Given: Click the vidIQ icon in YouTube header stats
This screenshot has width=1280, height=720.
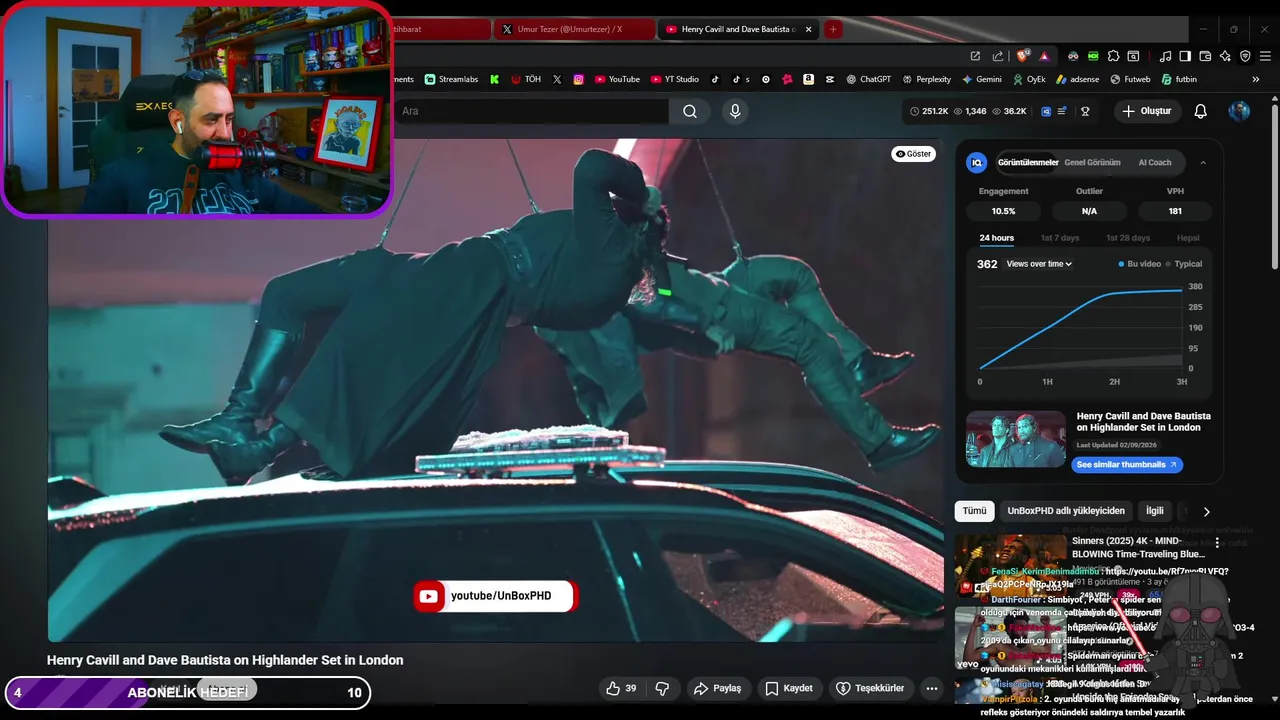Looking at the screenshot, I should pos(1046,111).
